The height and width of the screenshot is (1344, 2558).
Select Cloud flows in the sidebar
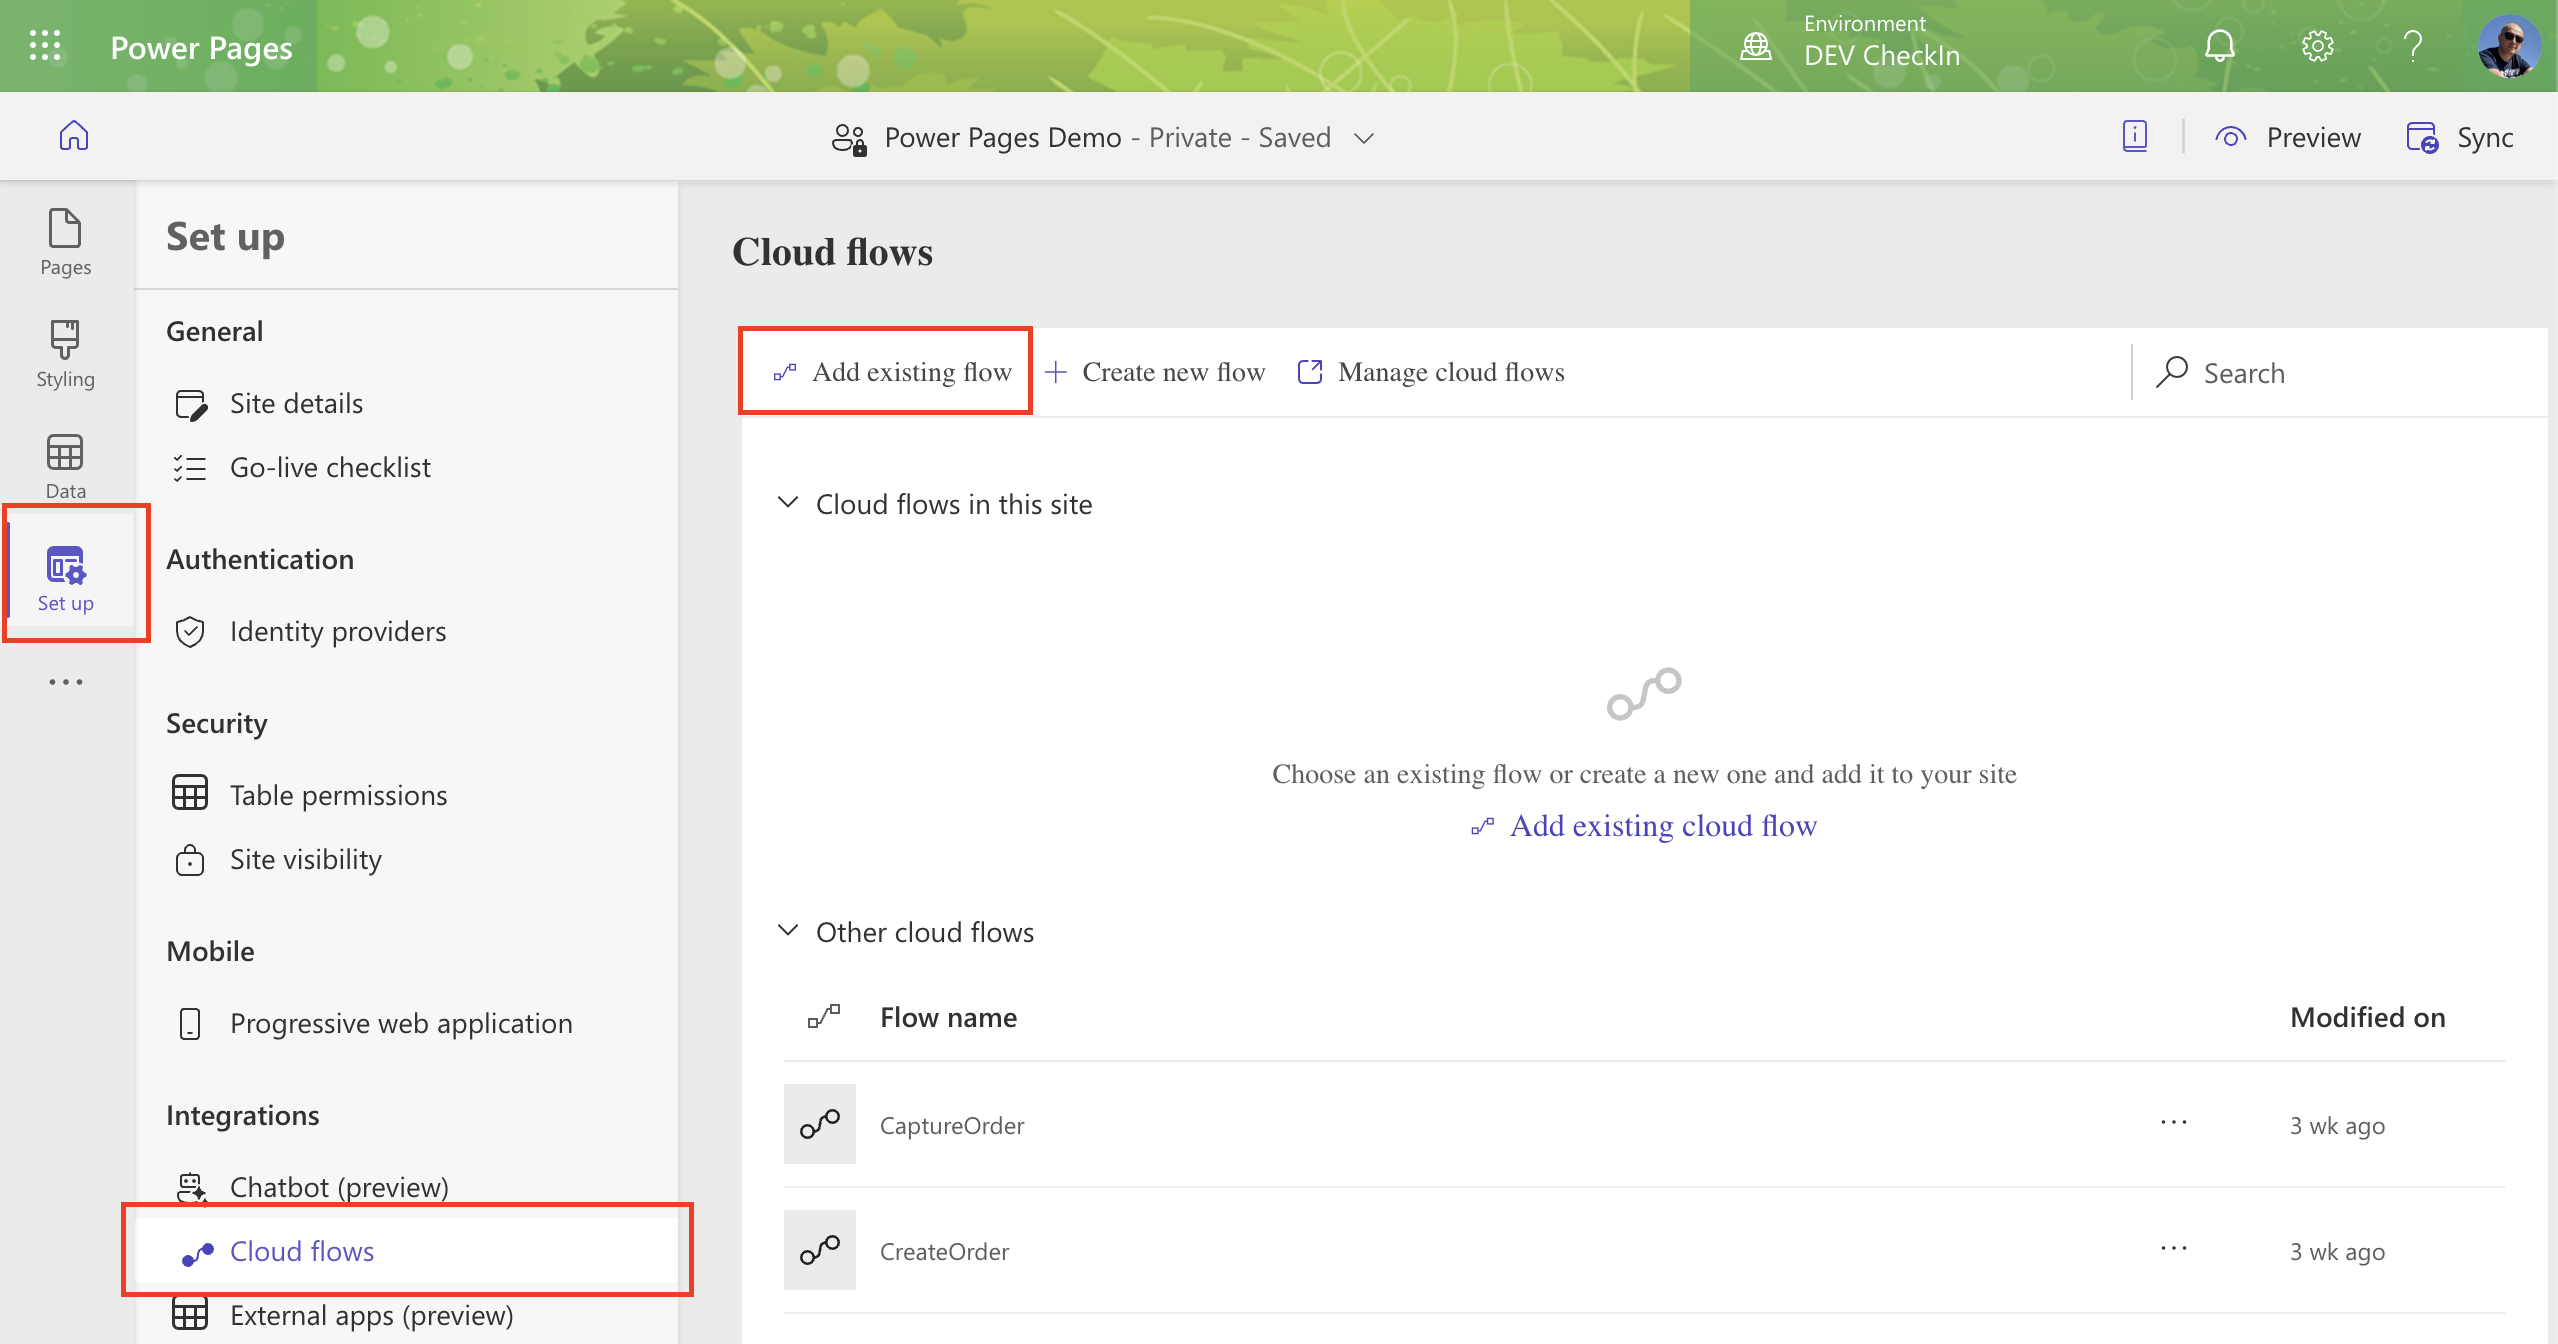(301, 1250)
